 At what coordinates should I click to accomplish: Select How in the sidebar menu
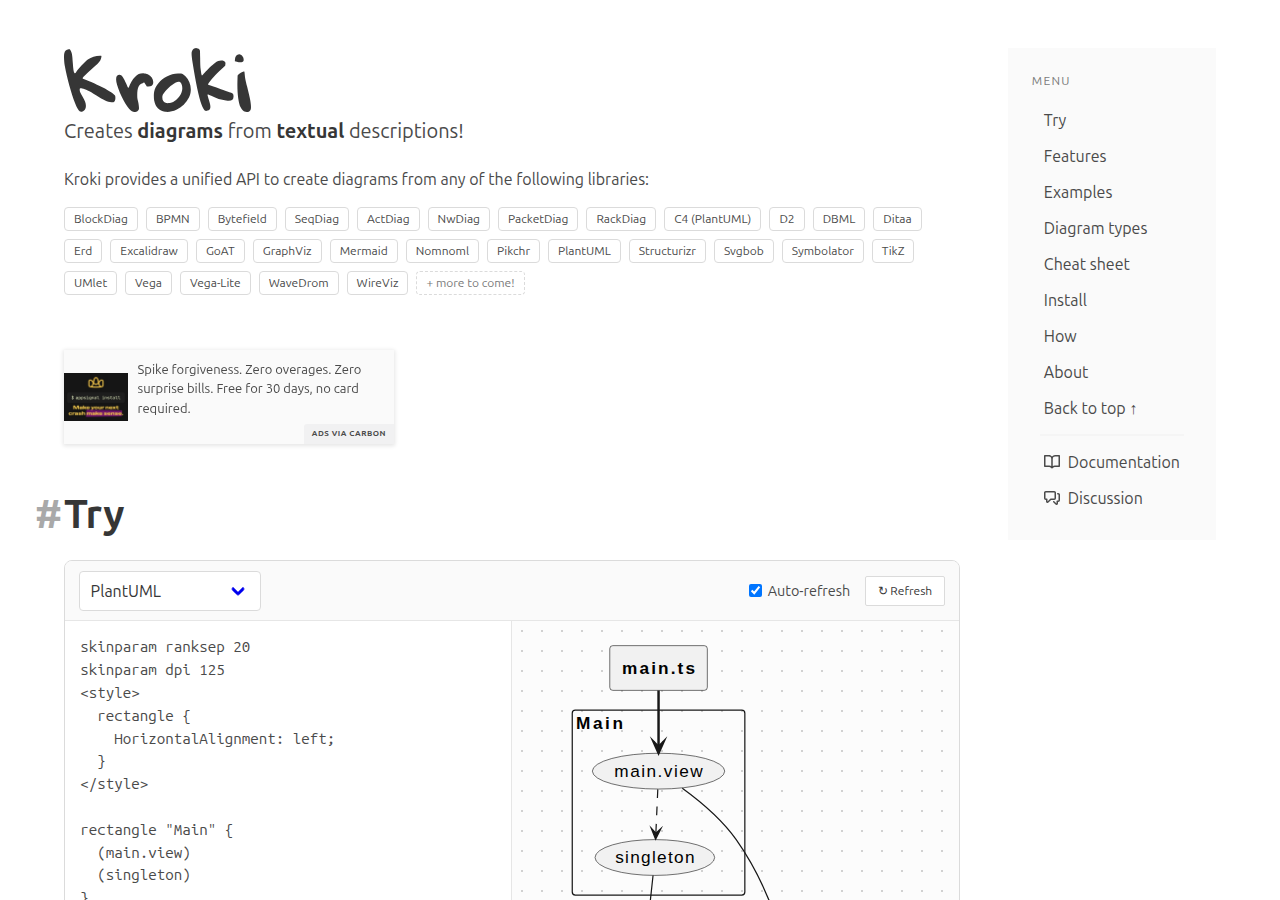point(1060,336)
